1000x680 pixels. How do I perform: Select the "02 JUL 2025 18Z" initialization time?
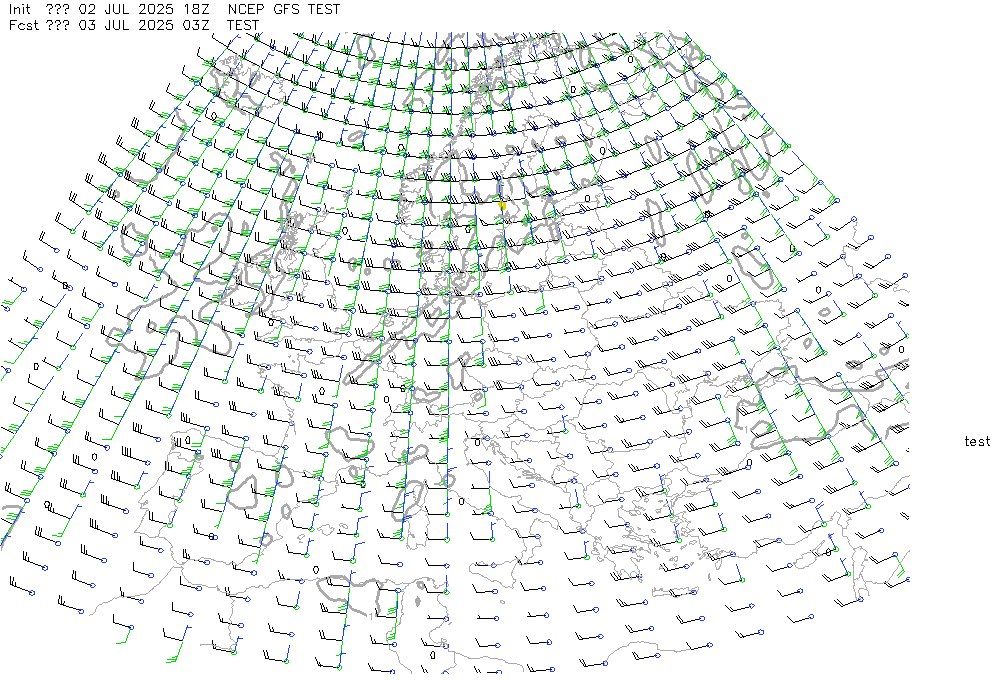point(143,10)
